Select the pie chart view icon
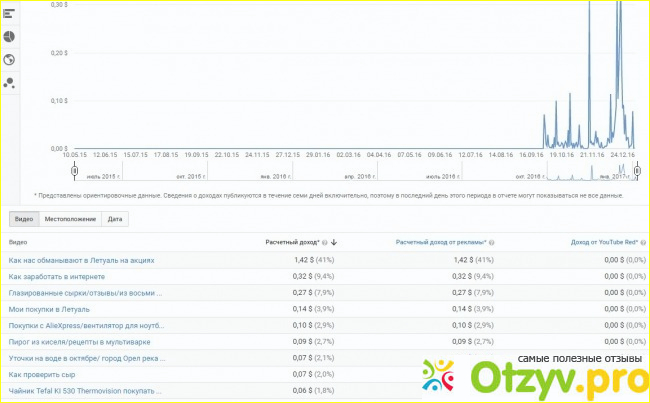 pos(9,35)
